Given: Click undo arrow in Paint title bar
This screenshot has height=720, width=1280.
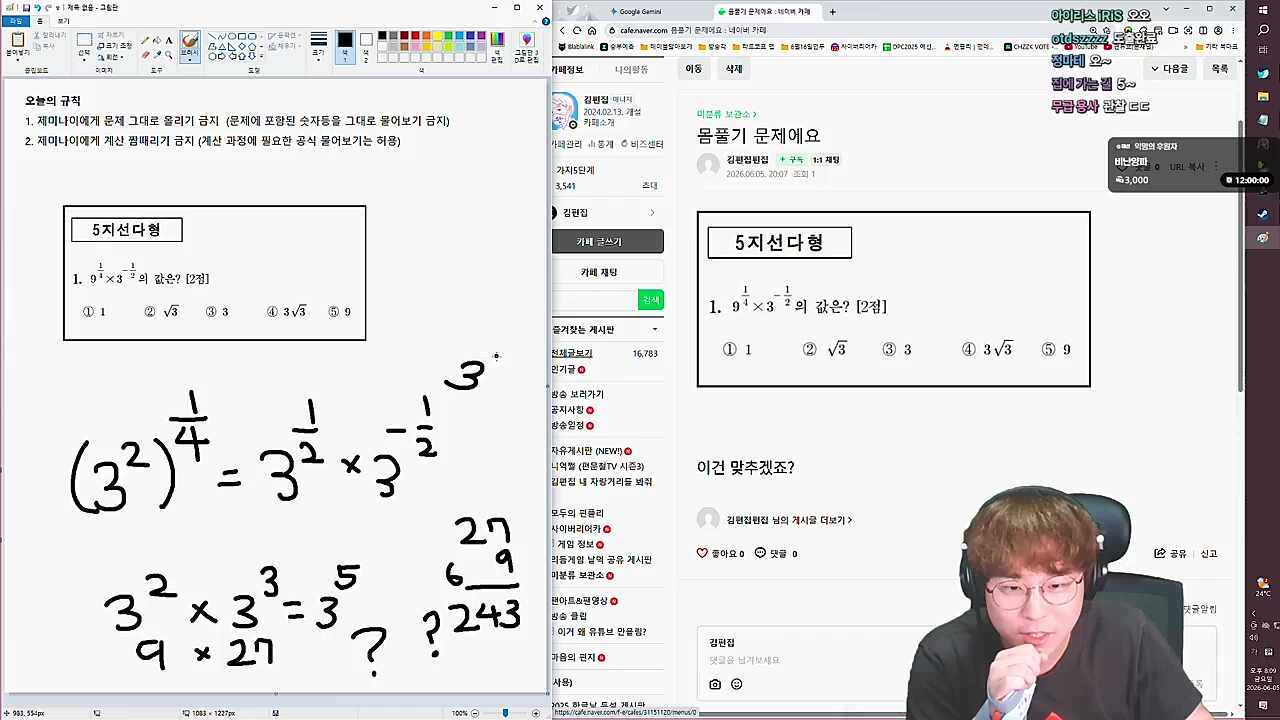Looking at the screenshot, I should [x=37, y=7].
